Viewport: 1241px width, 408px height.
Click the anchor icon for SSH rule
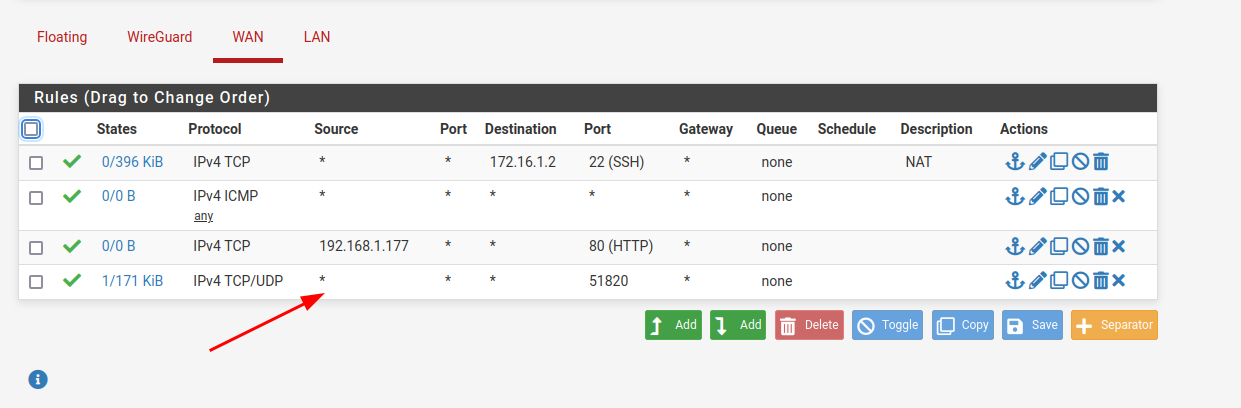pyautogui.click(x=1014, y=162)
